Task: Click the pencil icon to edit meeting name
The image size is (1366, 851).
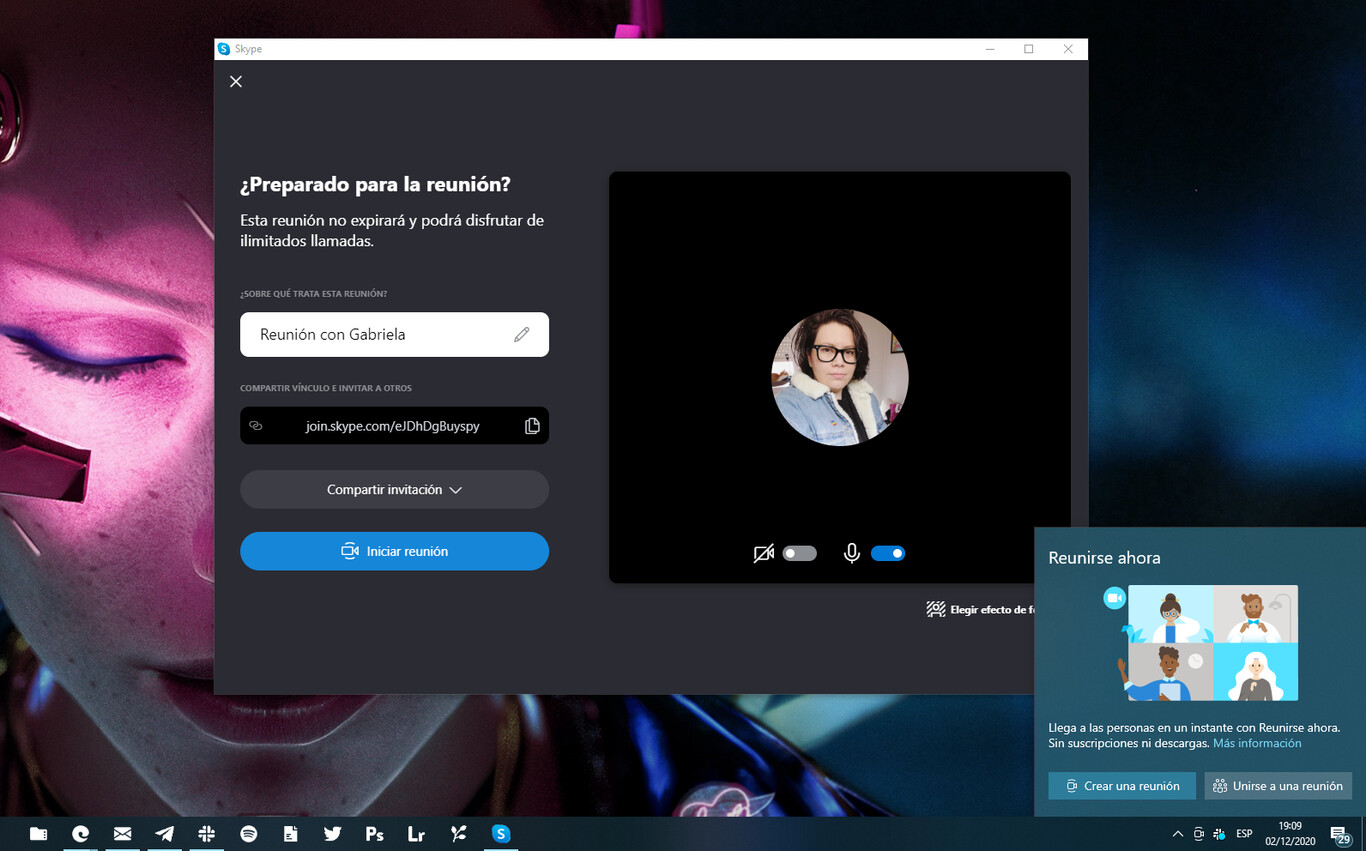Action: 521,335
